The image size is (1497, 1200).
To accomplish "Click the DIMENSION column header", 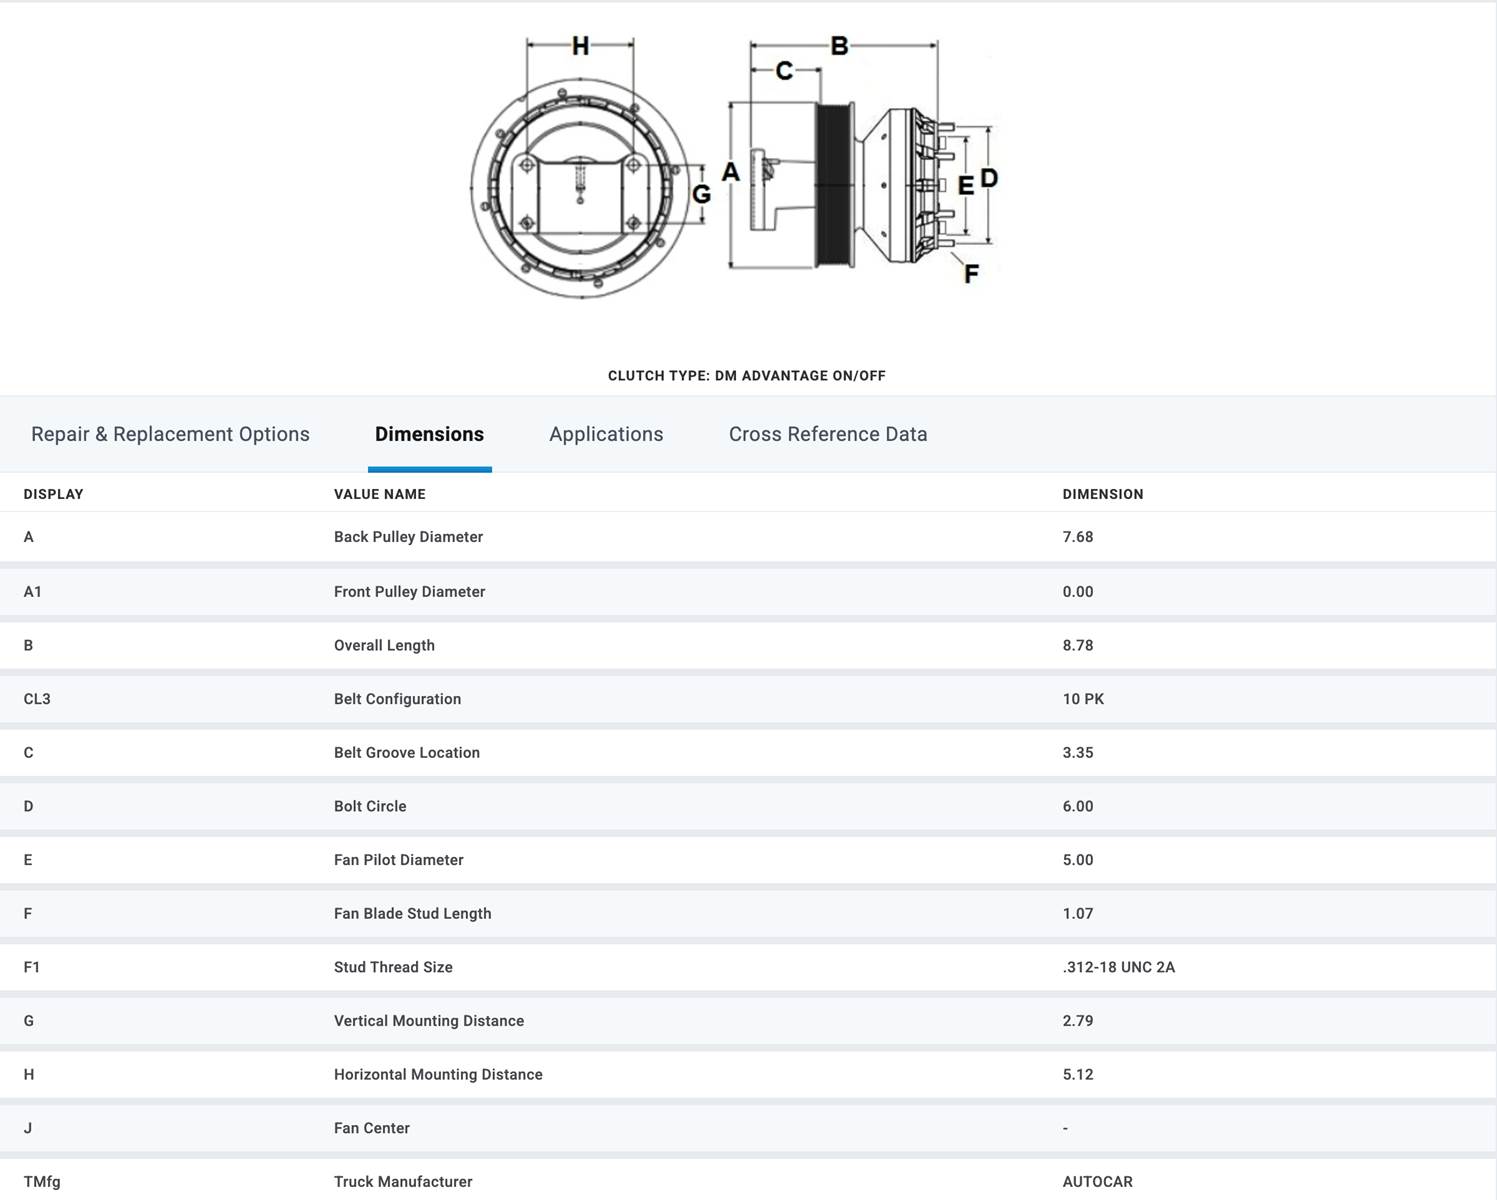I will [x=1103, y=494].
